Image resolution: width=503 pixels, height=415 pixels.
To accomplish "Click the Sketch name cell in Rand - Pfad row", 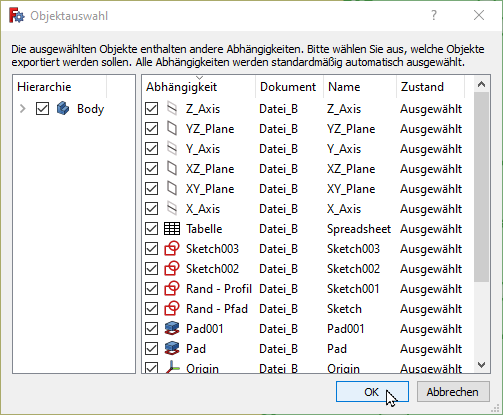I will click(344, 309).
